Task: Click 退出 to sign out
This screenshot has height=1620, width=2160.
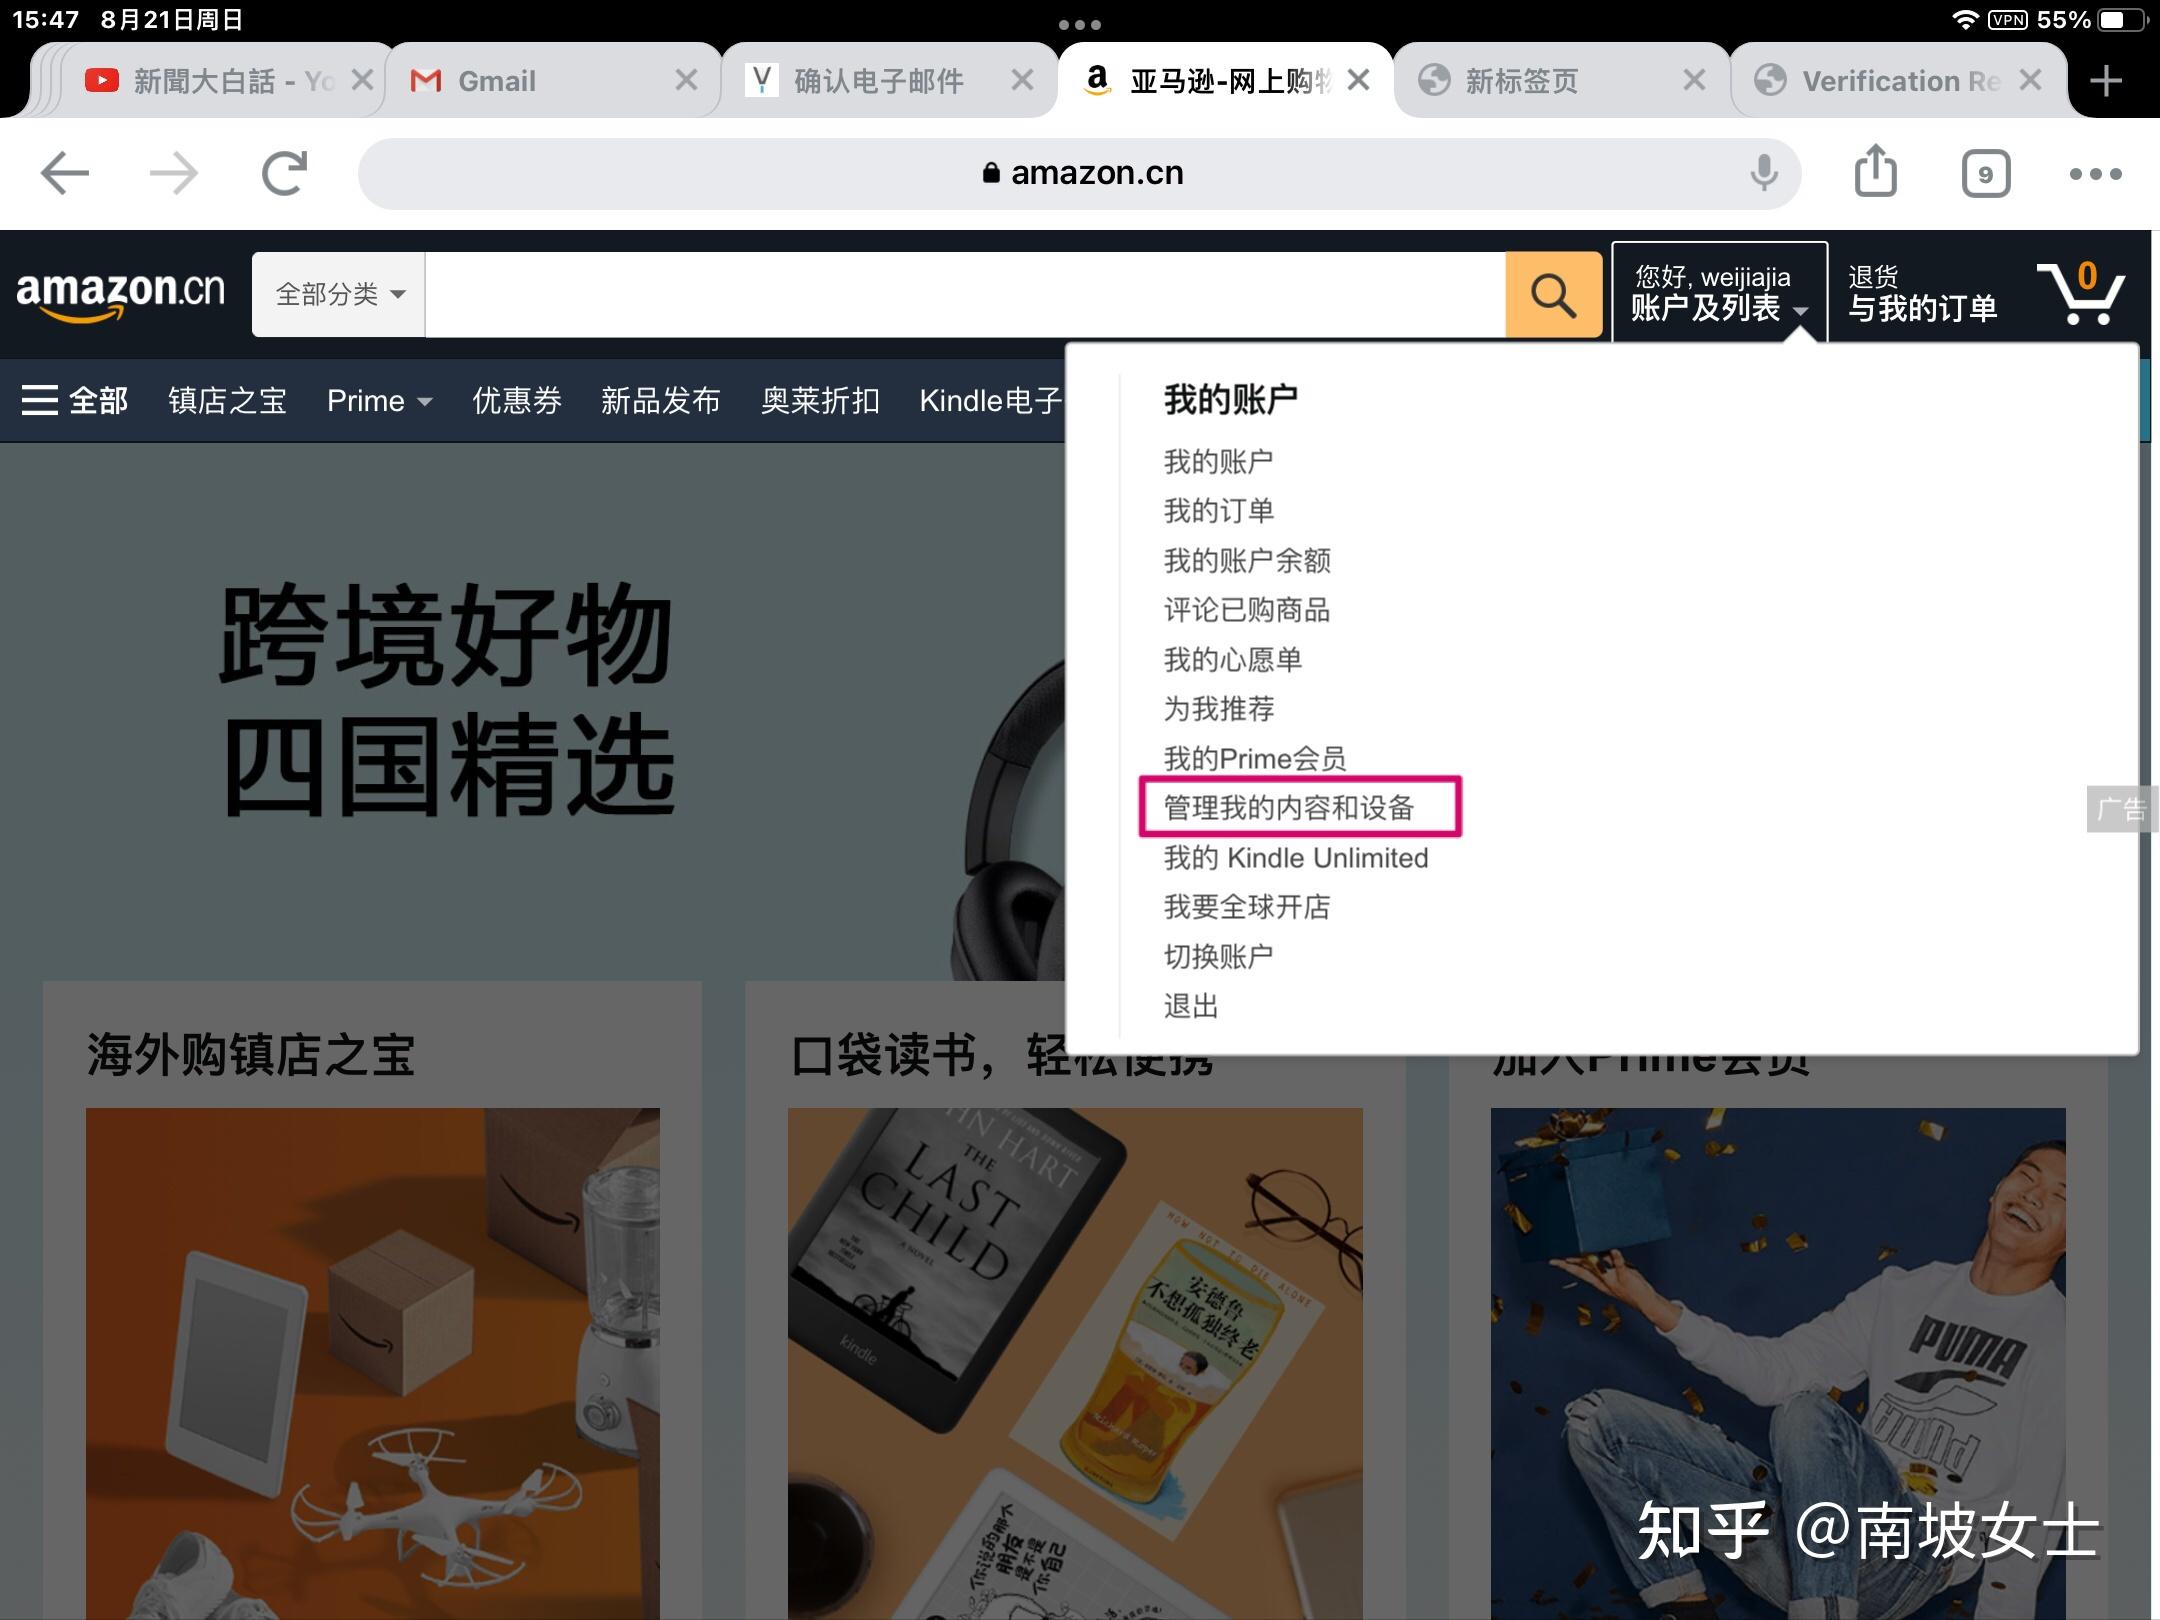Action: coord(1191,1006)
